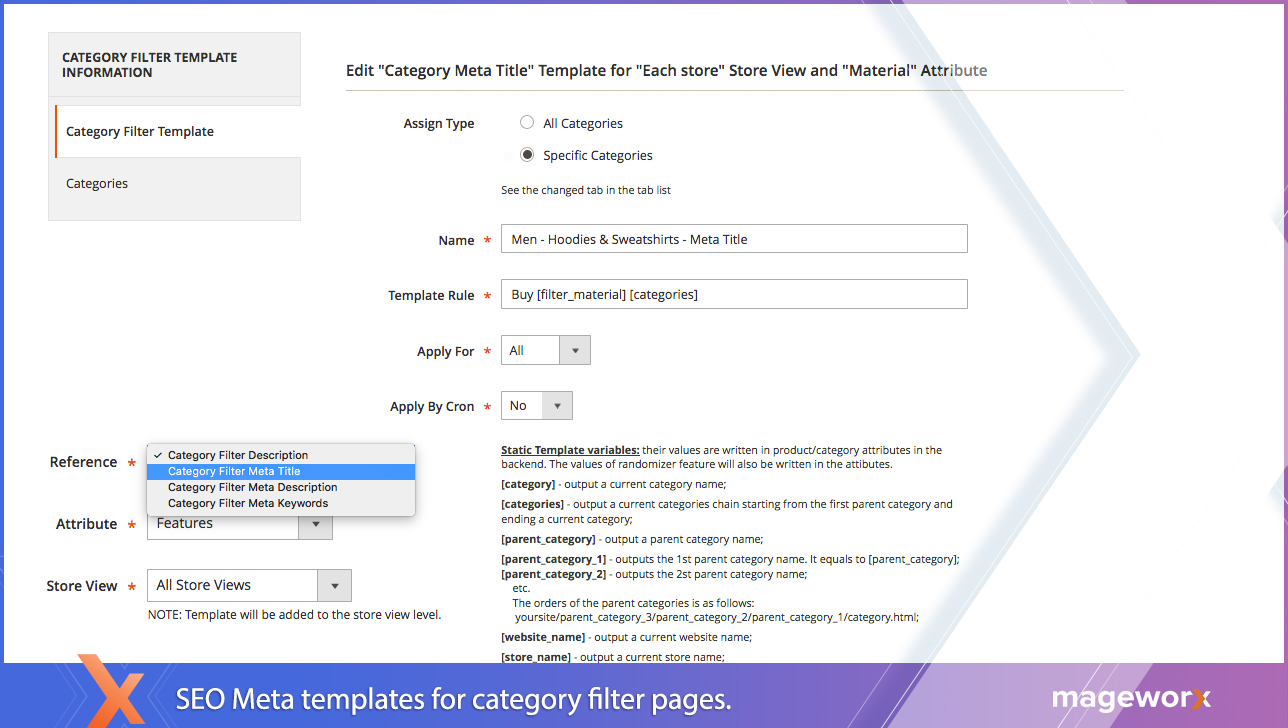The image size is (1288, 728).
Task: Choose Category Filter Meta Title option
Action: [x=281, y=471]
